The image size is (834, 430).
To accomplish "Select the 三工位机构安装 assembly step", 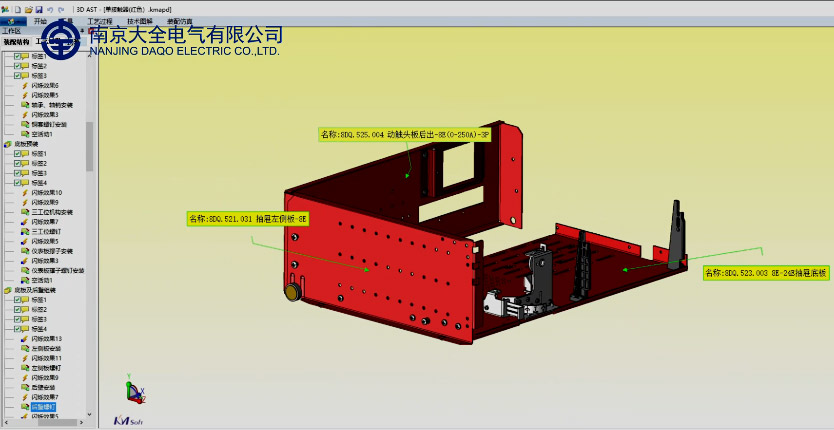I will (50, 212).
